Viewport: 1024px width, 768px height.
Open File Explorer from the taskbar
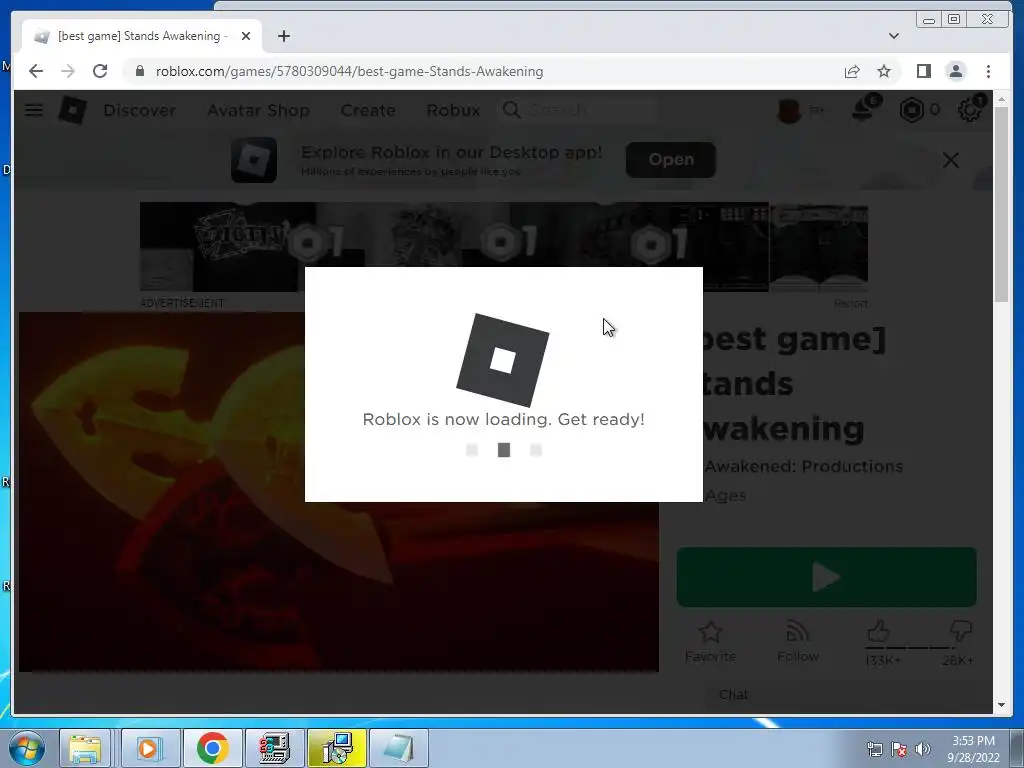click(x=85, y=748)
